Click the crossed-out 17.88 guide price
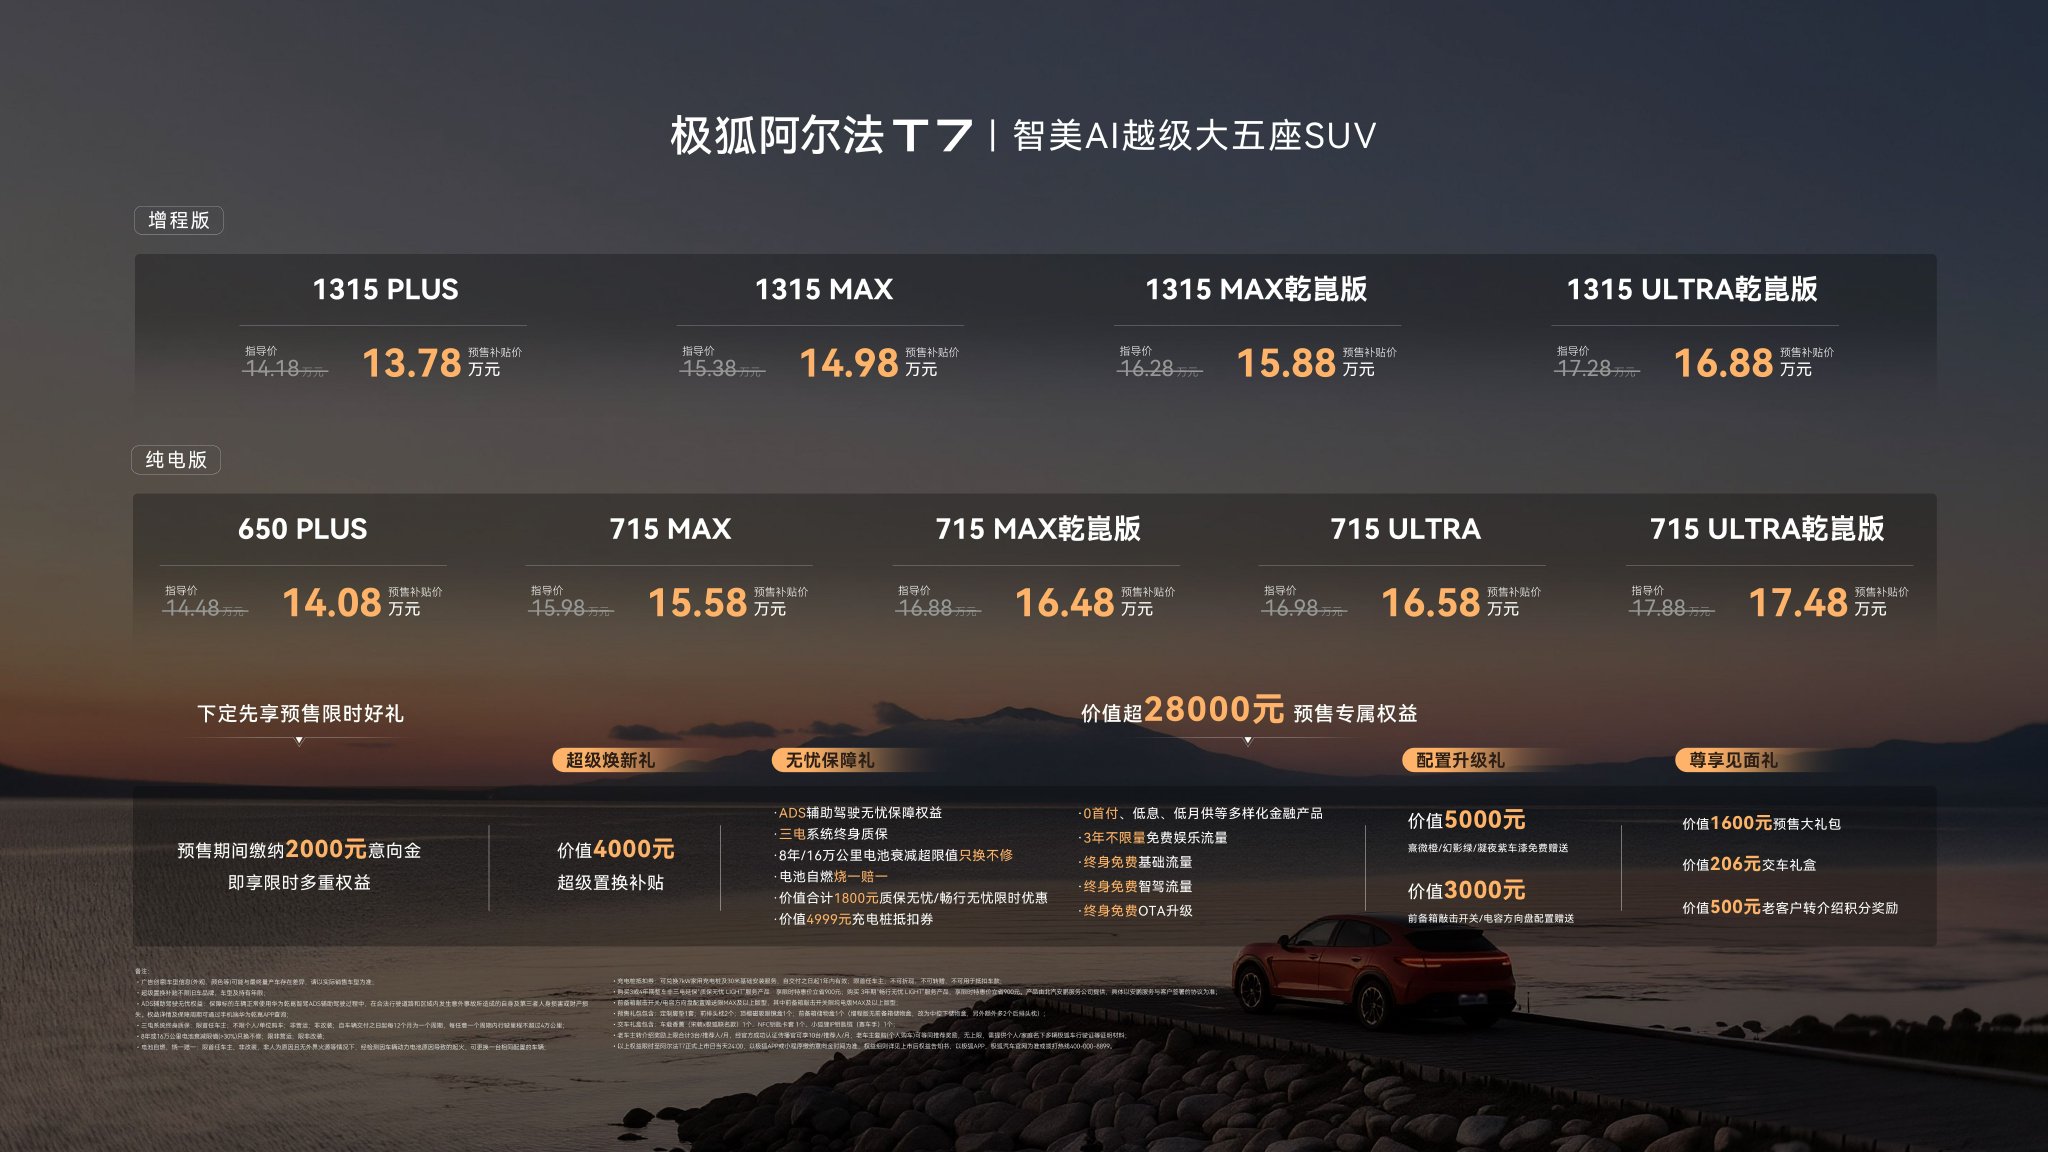 pyautogui.click(x=1671, y=608)
